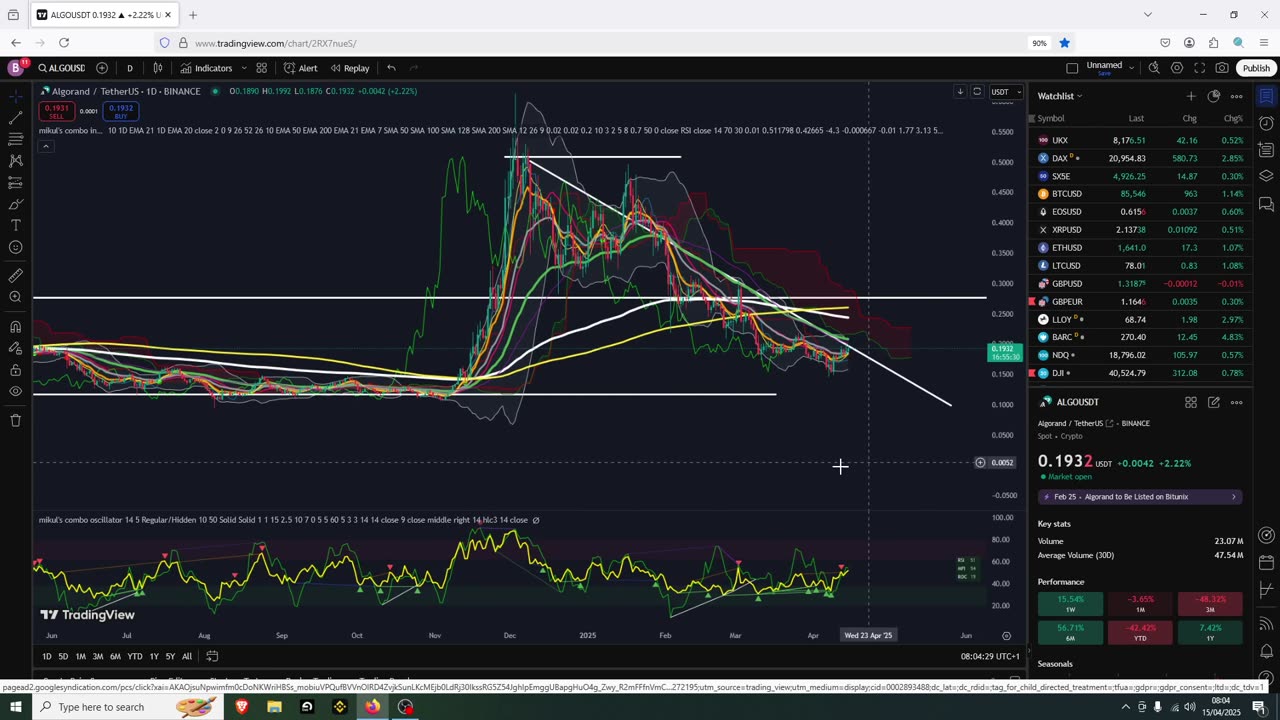The width and height of the screenshot is (1280, 720).
Task: Open the chart time axis settings icon
Action: (x=1006, y=635)
